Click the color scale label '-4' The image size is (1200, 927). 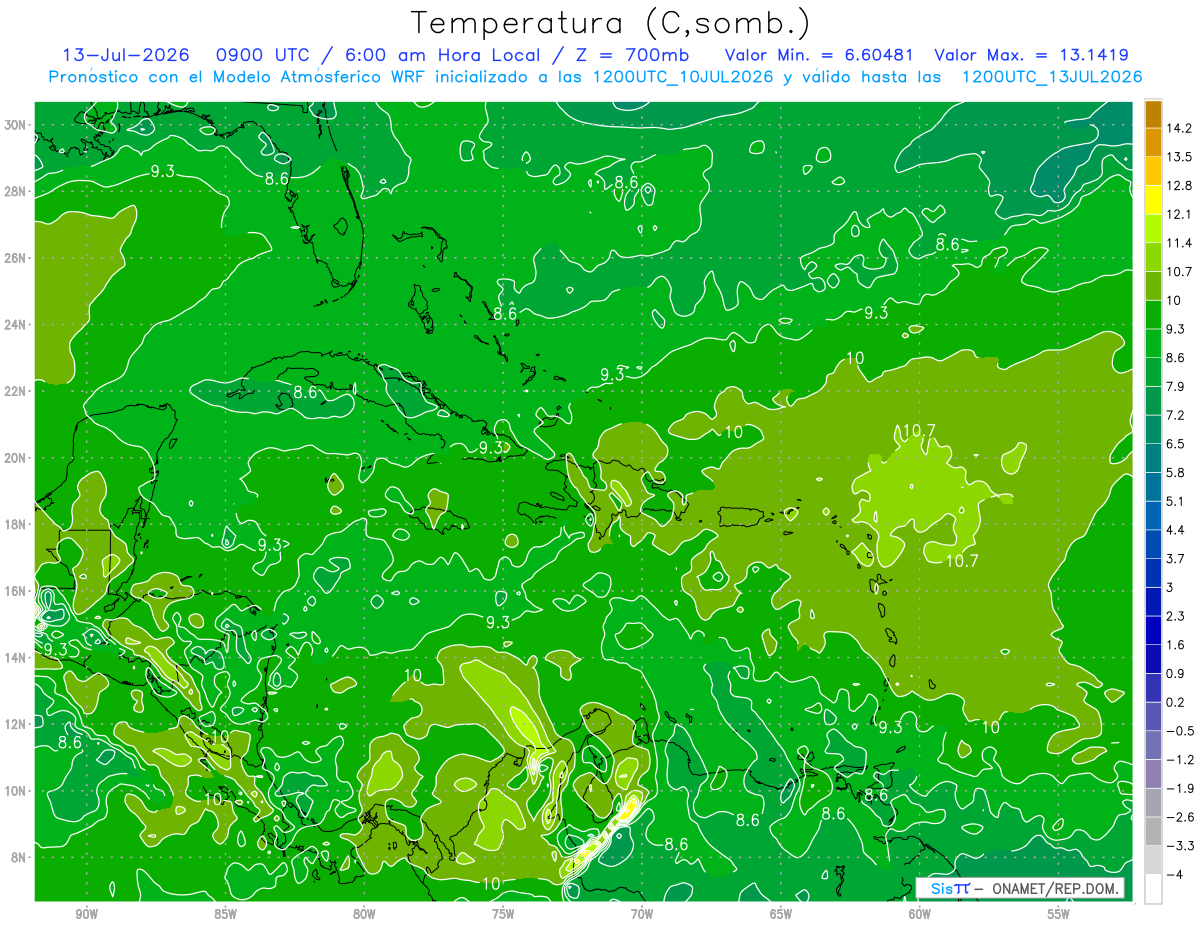pyautogui.click(x=1175, y=875)
